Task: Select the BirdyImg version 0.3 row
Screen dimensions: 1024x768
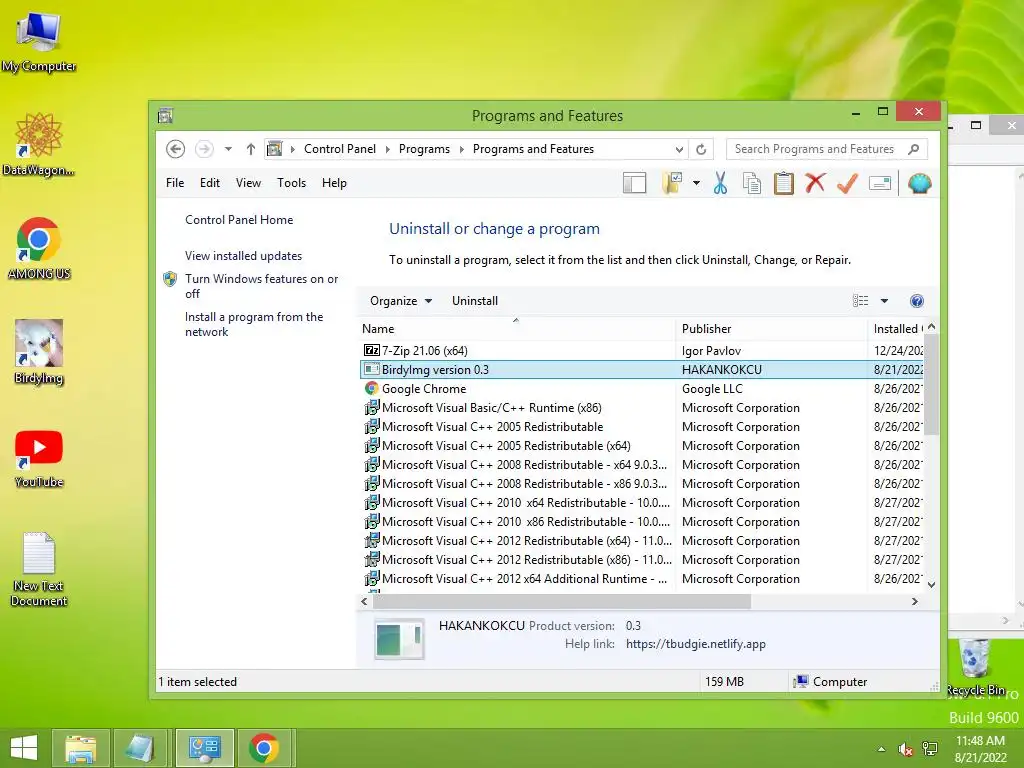Action: [x=642, y=370]
